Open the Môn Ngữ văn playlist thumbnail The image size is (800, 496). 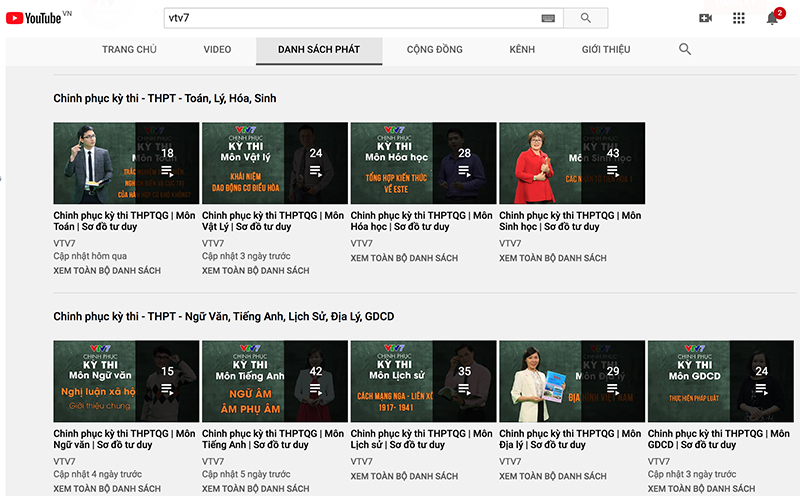point(126,381)
